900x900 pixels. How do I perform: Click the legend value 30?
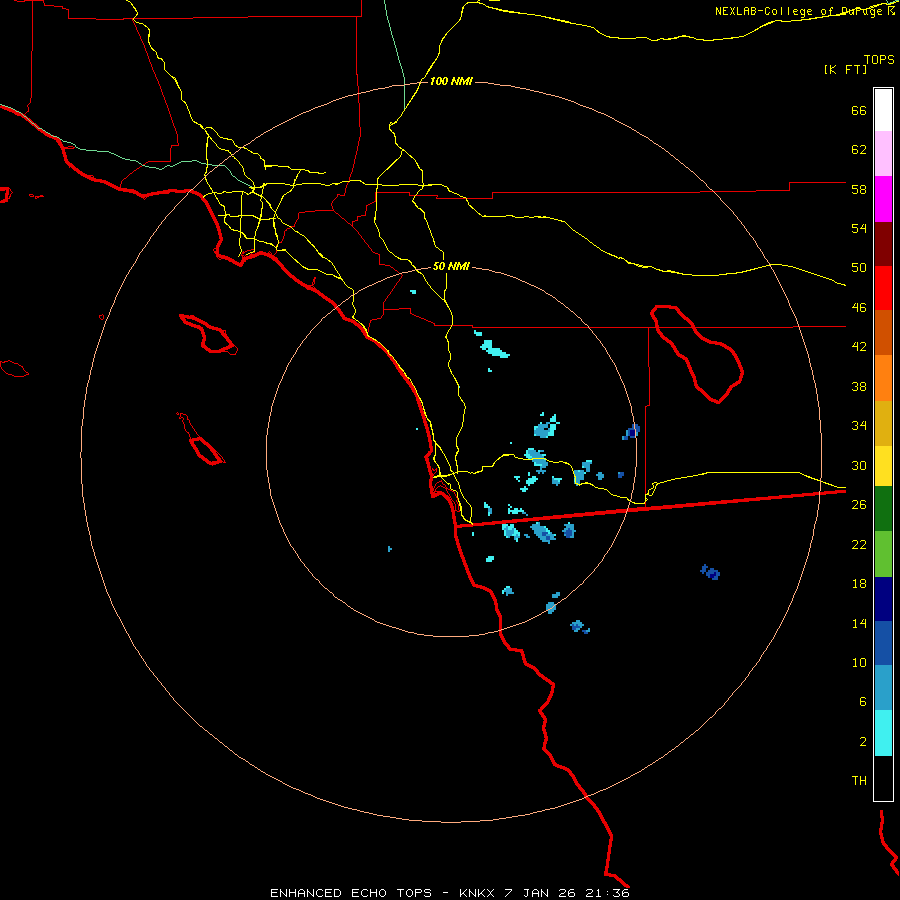coord(859,465)
